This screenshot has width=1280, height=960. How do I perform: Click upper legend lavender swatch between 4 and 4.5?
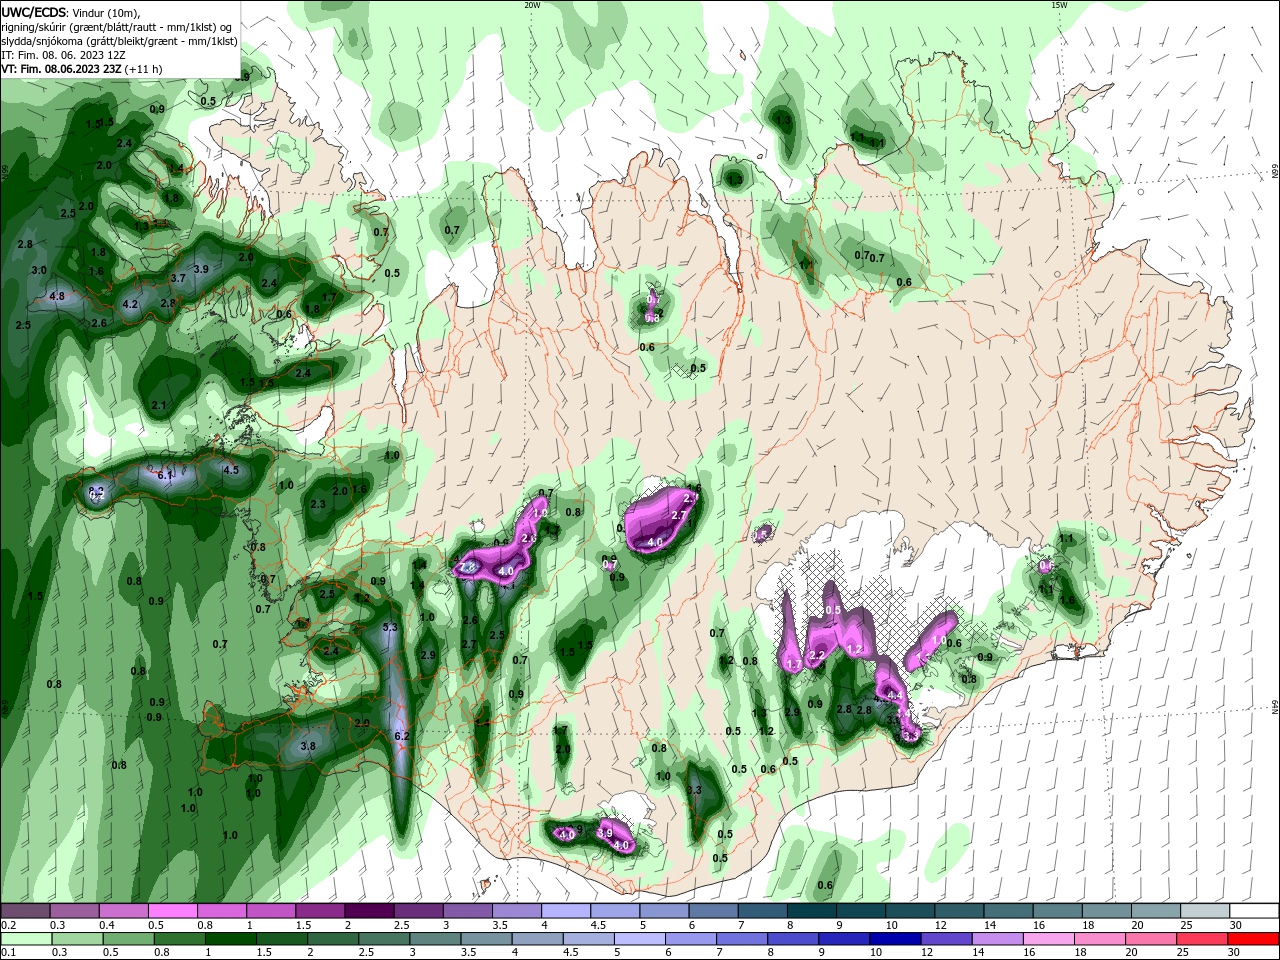(567, 911)
